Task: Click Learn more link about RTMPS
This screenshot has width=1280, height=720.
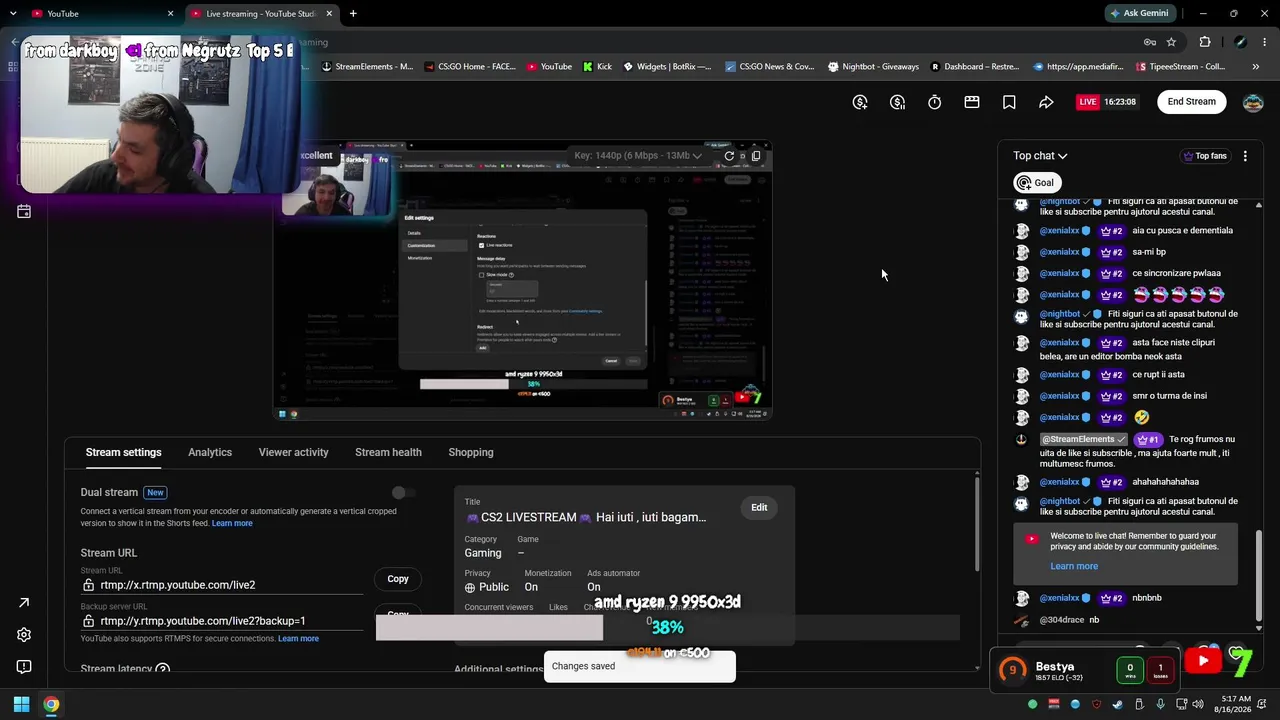Action: pyautogui.click(x=298, y=639)
